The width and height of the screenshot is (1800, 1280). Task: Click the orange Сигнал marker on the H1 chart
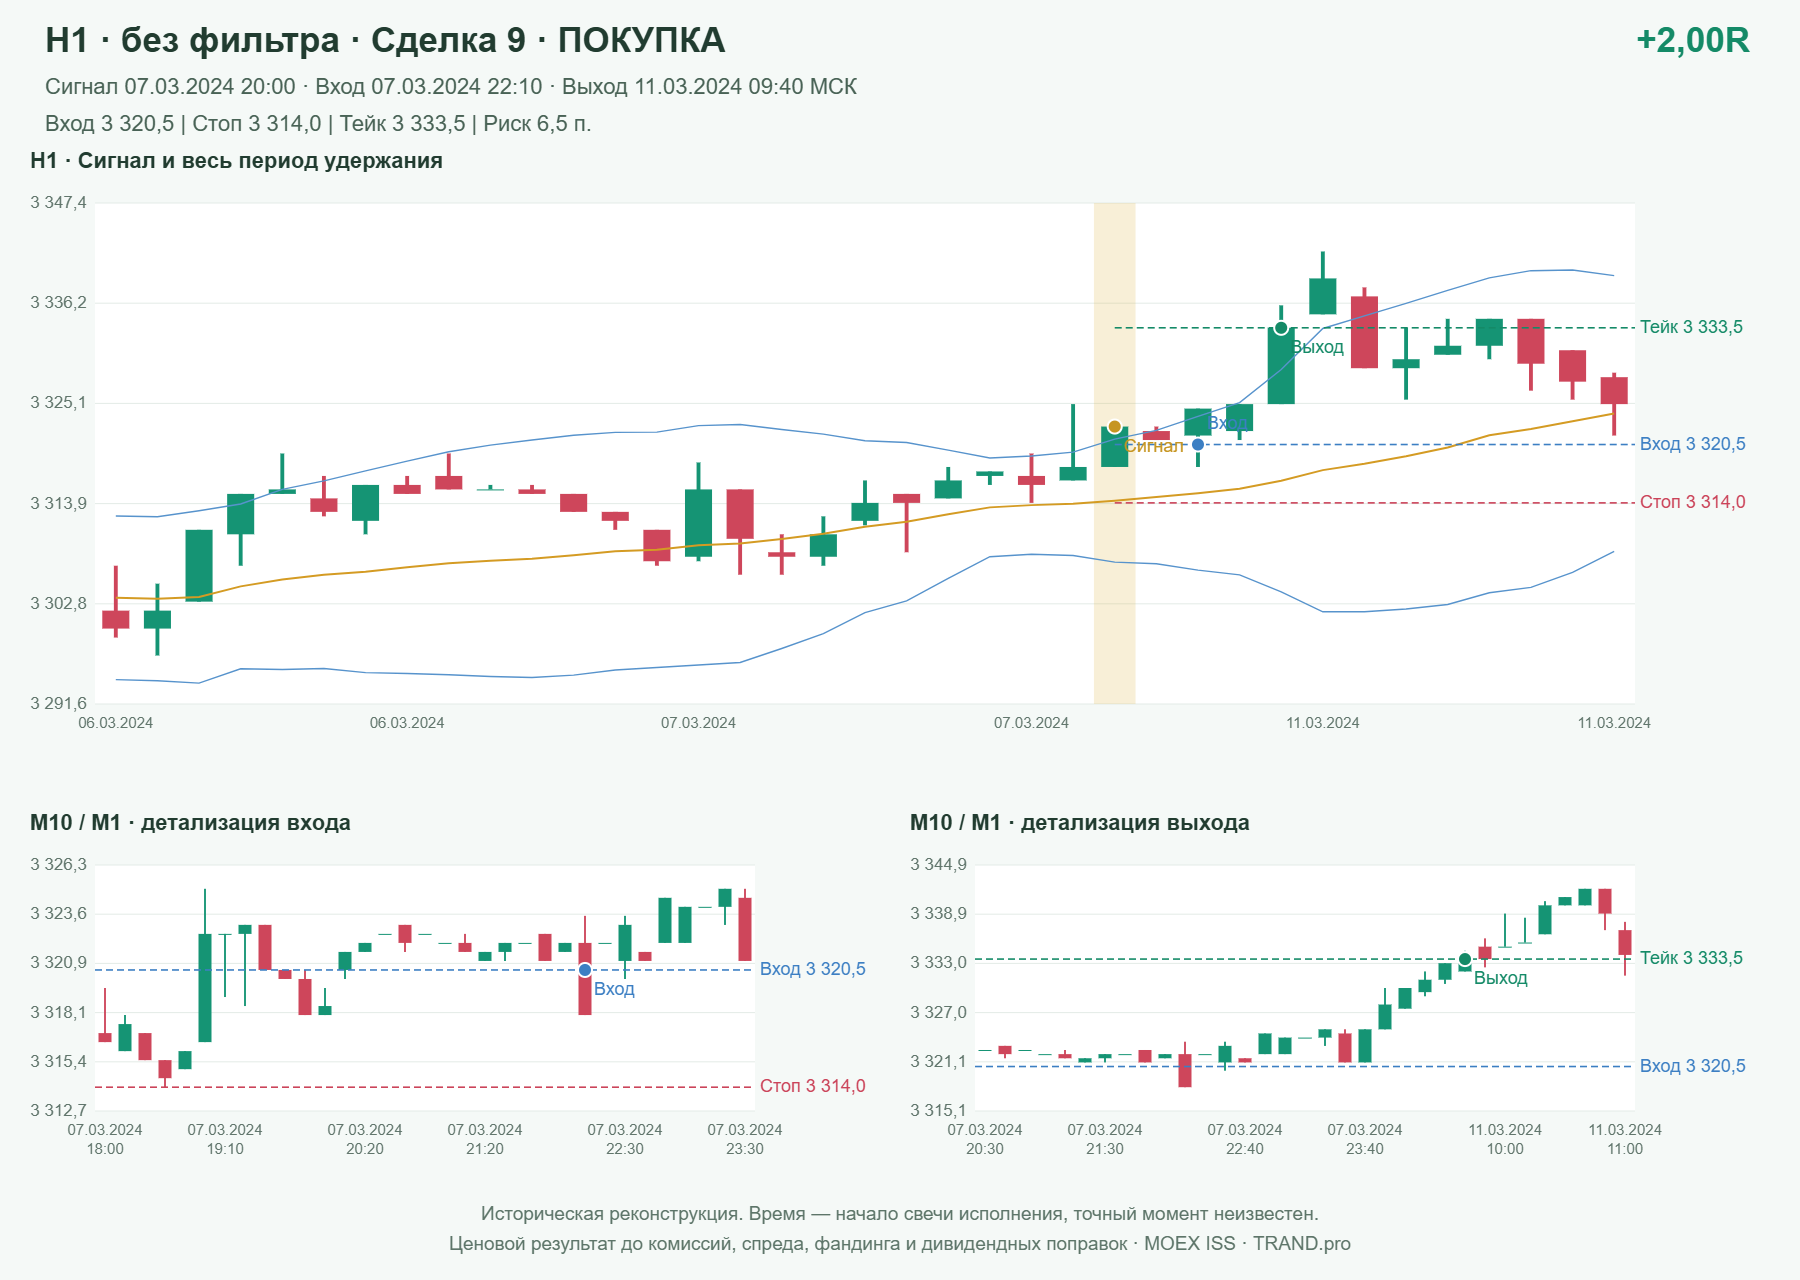(1114, 427)
